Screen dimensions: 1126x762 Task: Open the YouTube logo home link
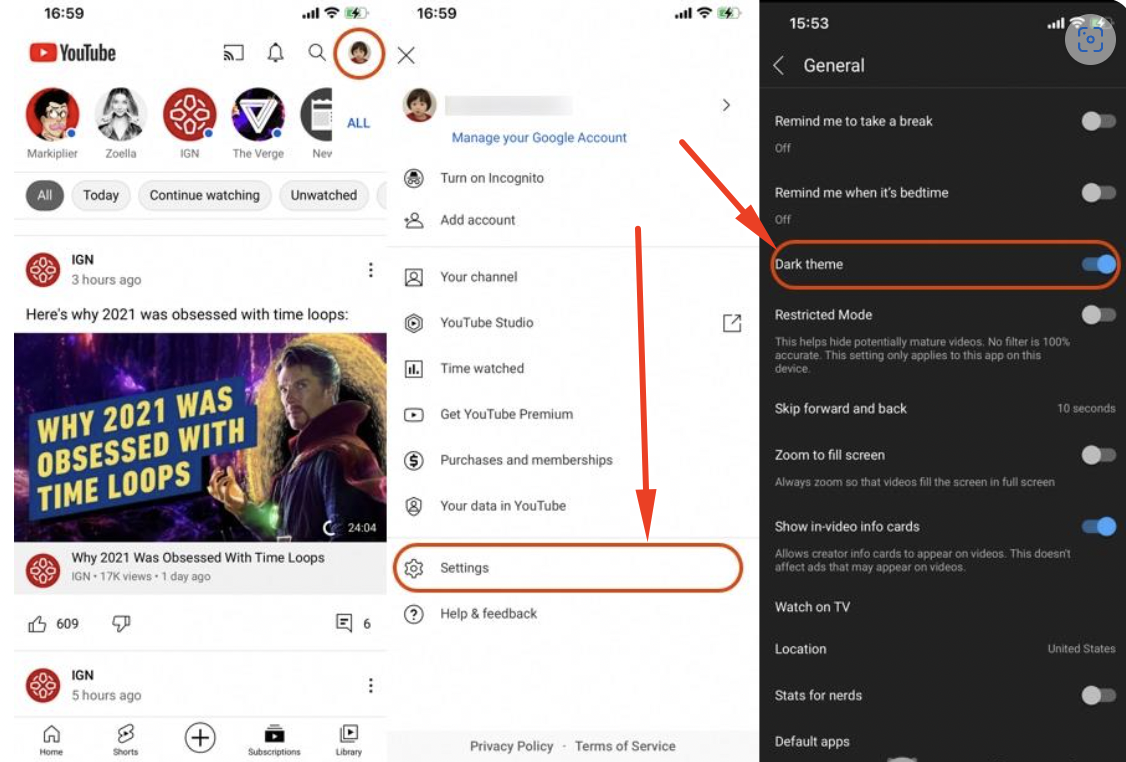tap(72, 52)
